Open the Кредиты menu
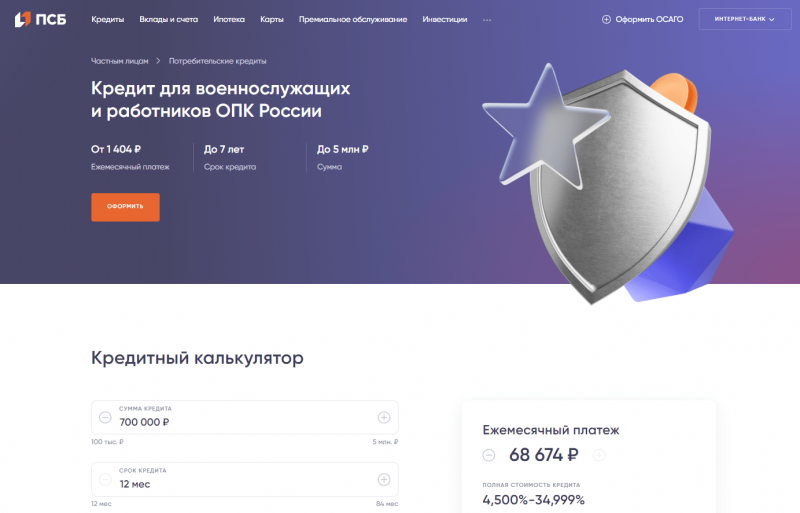 tap(107, 19)
